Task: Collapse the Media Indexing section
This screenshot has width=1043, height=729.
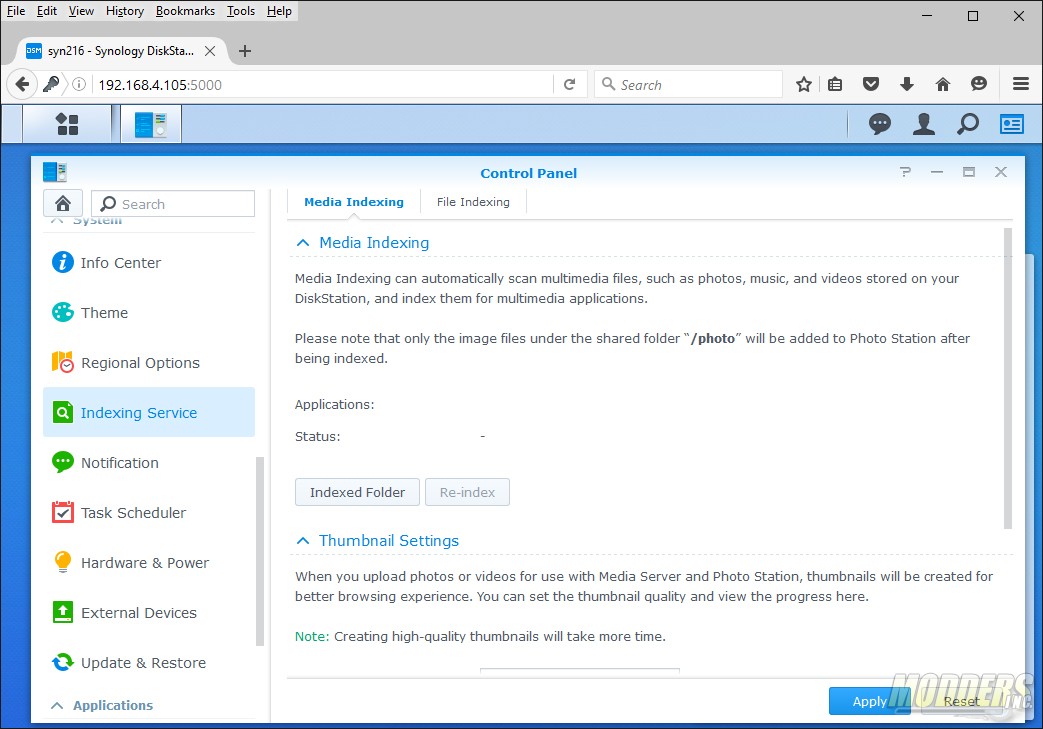Action: [x=303, y=243]
